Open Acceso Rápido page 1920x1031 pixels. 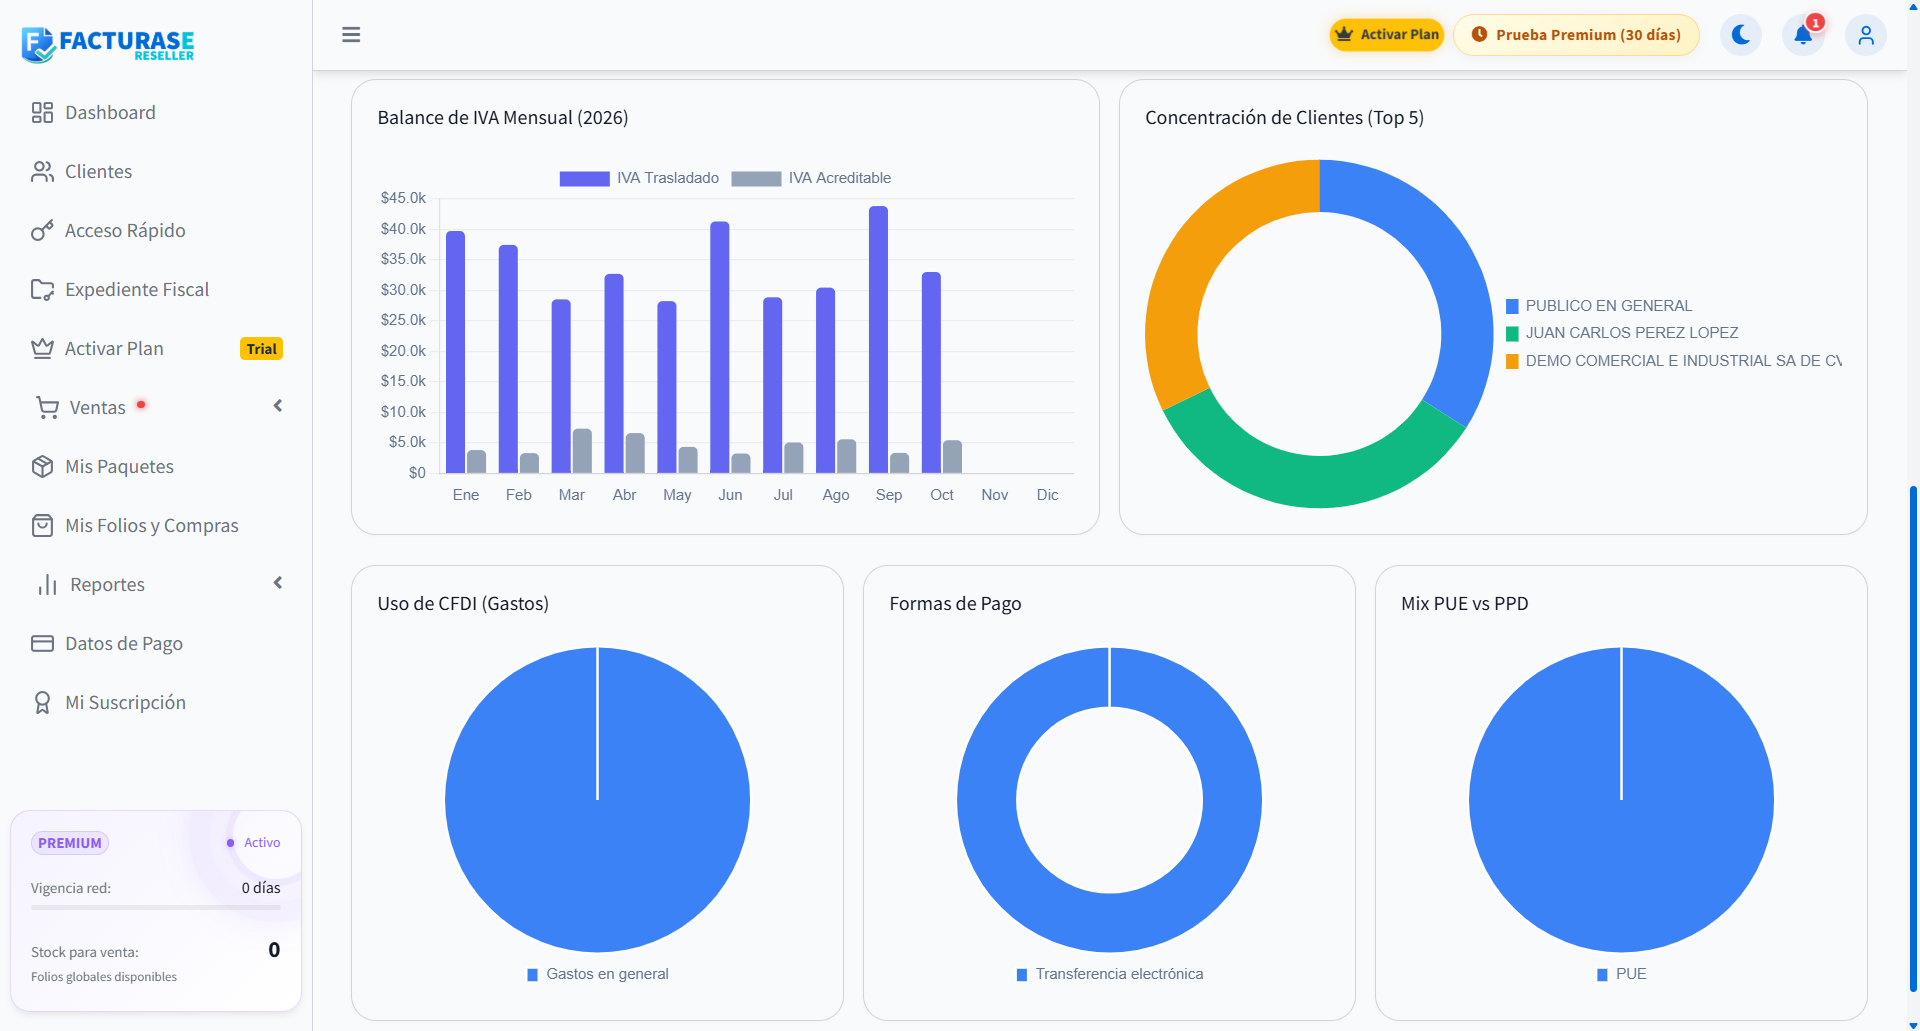[x=156, y=231]
